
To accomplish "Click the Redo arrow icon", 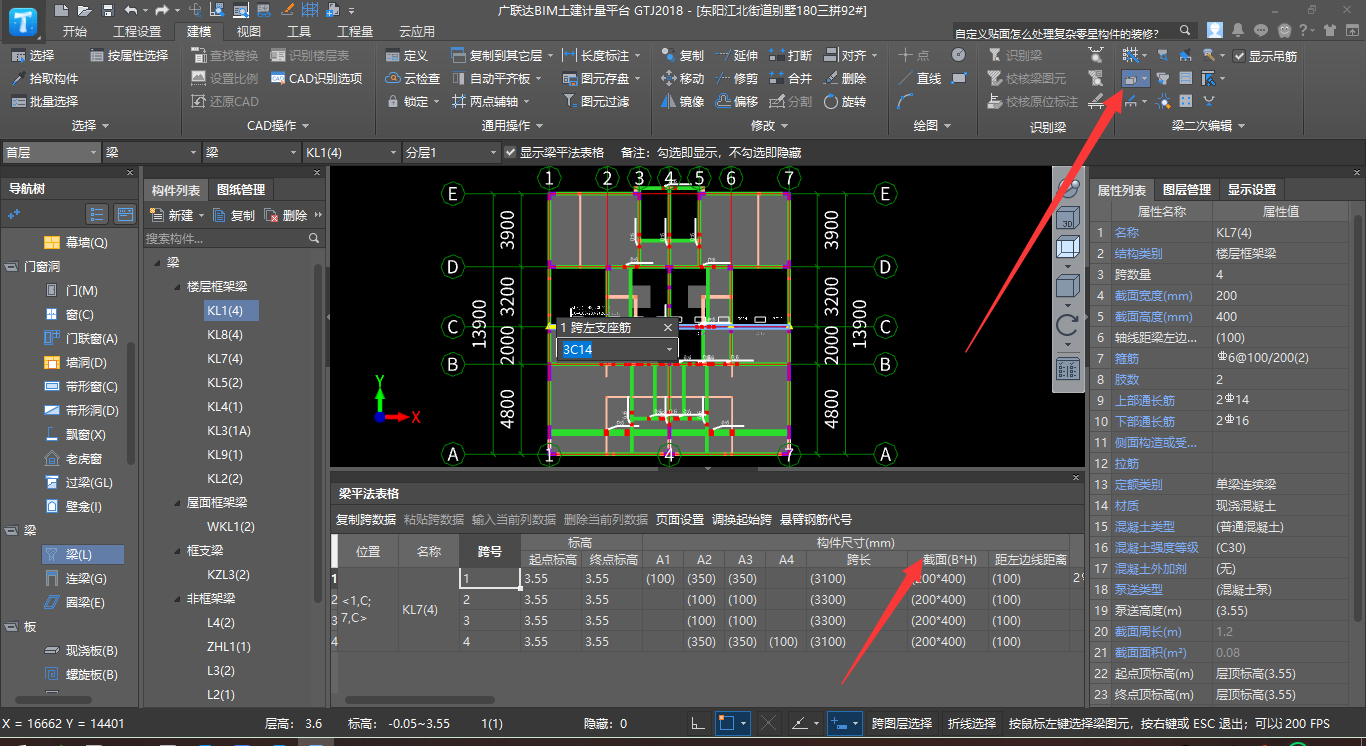I will click(x=162, y=10).
